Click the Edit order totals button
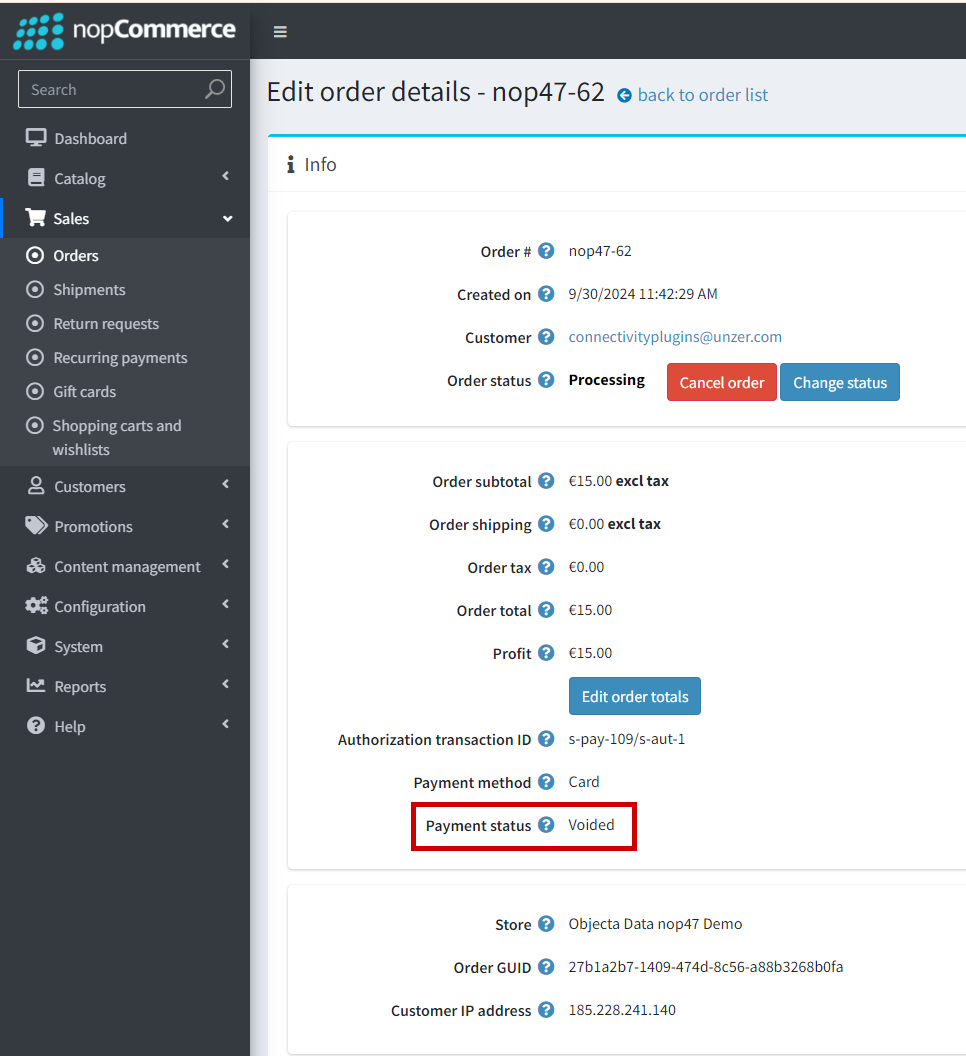This screenshot has height=1056, width=966. pos(635,696)
